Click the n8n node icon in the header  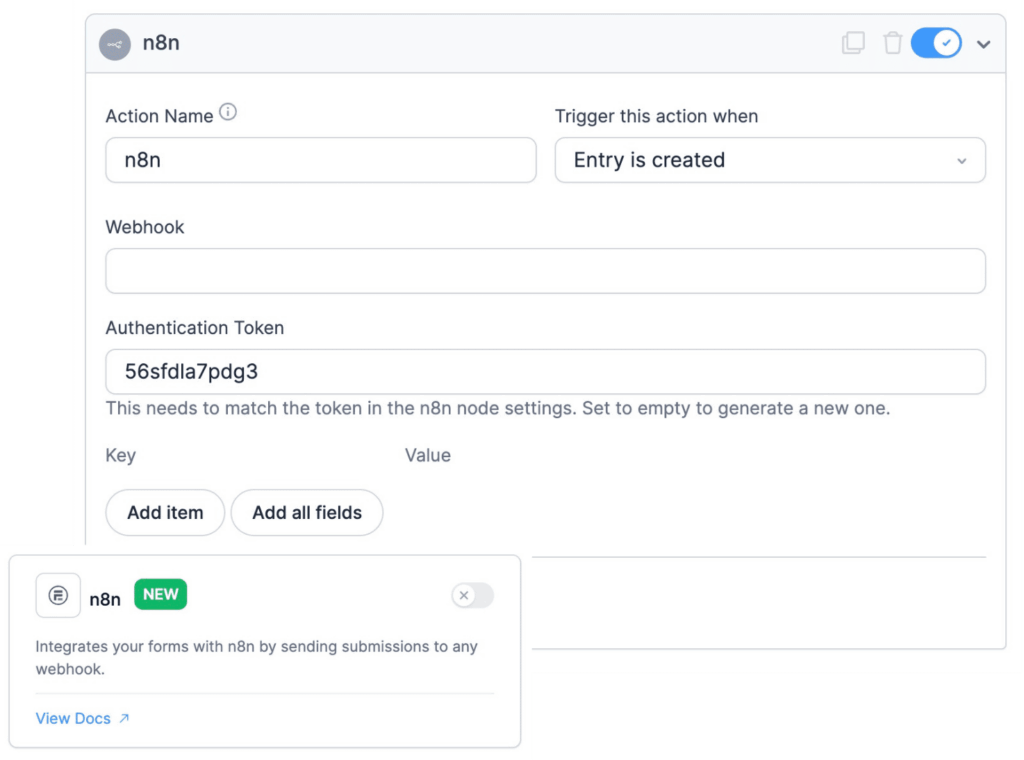pyautogui.click(x=114, y=43)
